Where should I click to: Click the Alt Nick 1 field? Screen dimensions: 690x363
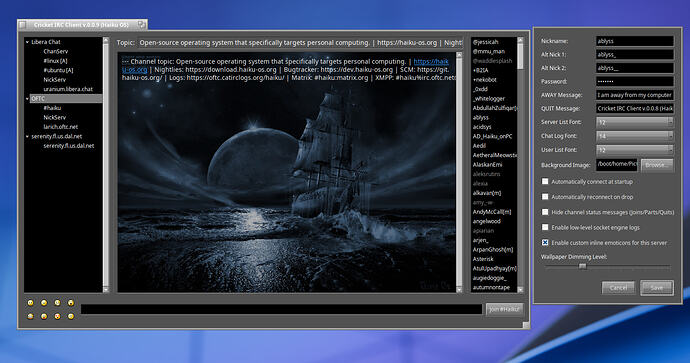point(635,55)
